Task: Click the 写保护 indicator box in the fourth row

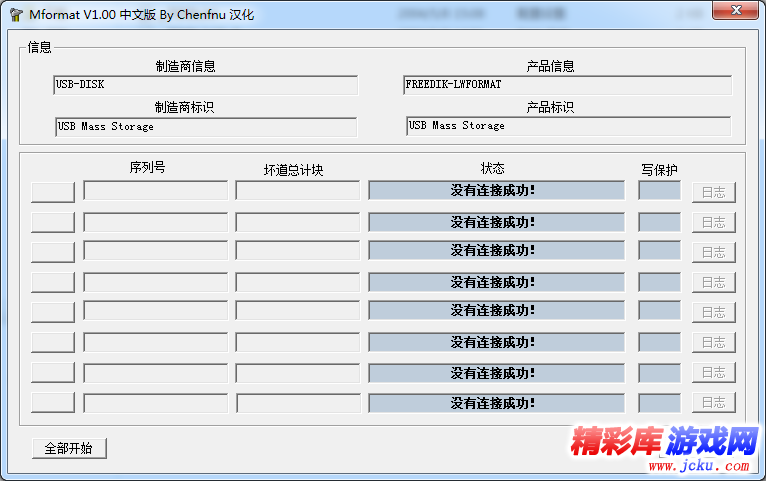Action: 660,282
